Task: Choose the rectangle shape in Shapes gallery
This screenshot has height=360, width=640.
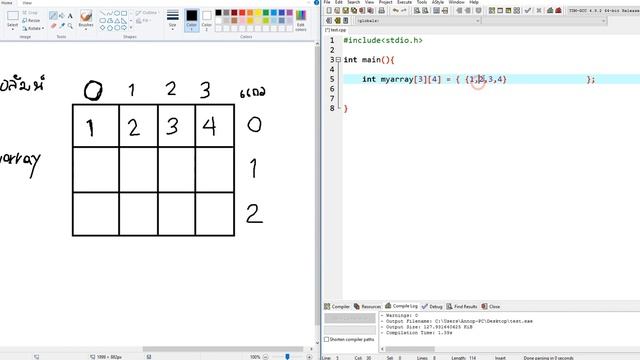Action: point(124,13)
